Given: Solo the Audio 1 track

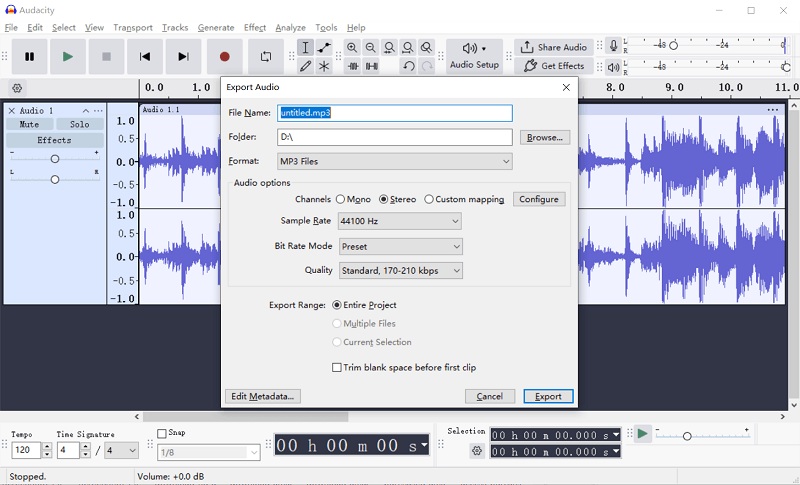Looking at the screenshot, I should [x=80, y=124].
